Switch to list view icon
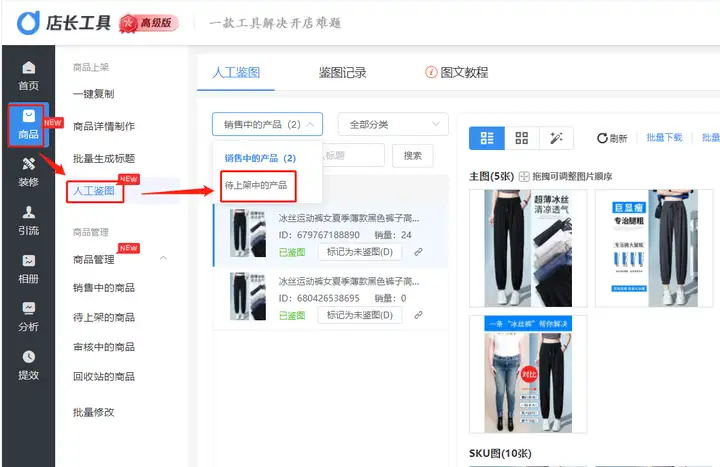Screen dimensions: 720x467 pos(487,138)
